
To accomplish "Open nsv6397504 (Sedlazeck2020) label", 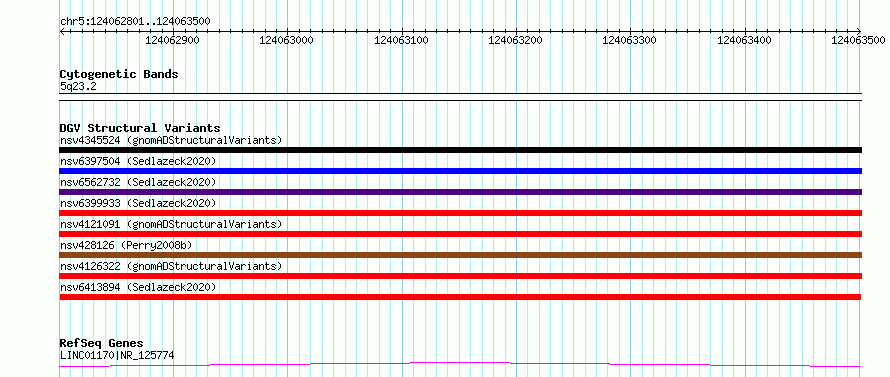I will (x=138, y=161).
